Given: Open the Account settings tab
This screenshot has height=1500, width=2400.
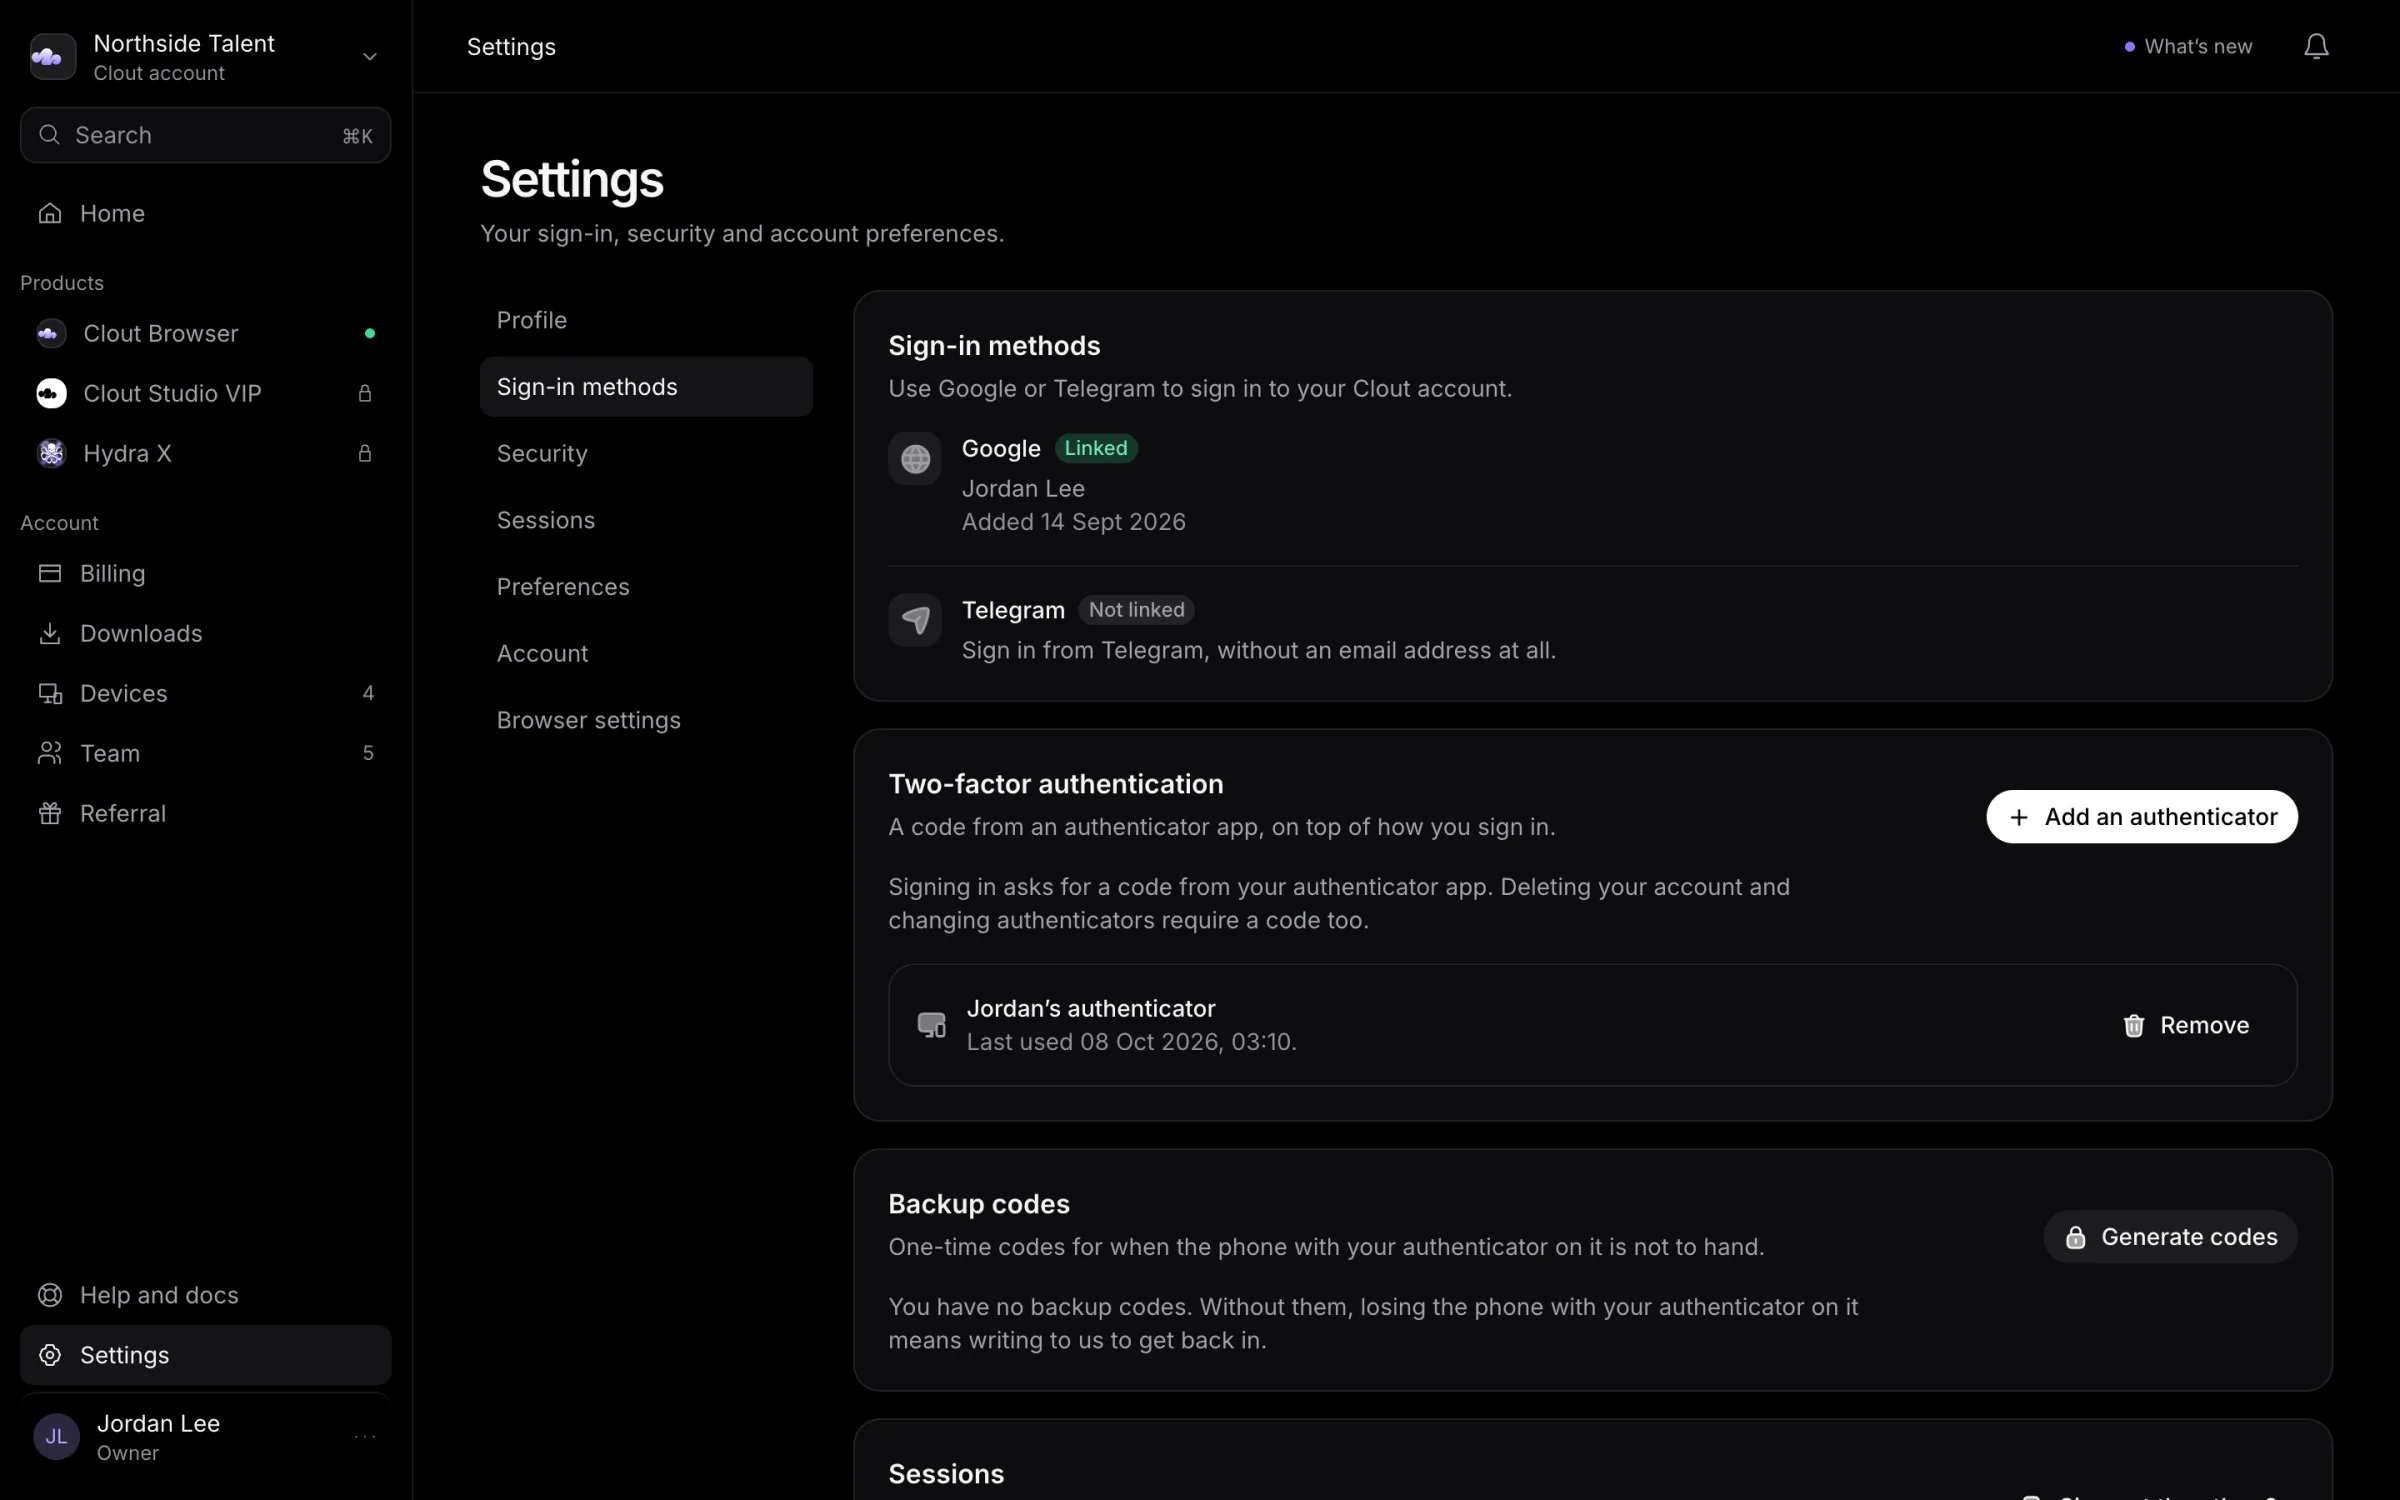Looking at the screenshot, I should pyautogui.click(x=646, y=653).
